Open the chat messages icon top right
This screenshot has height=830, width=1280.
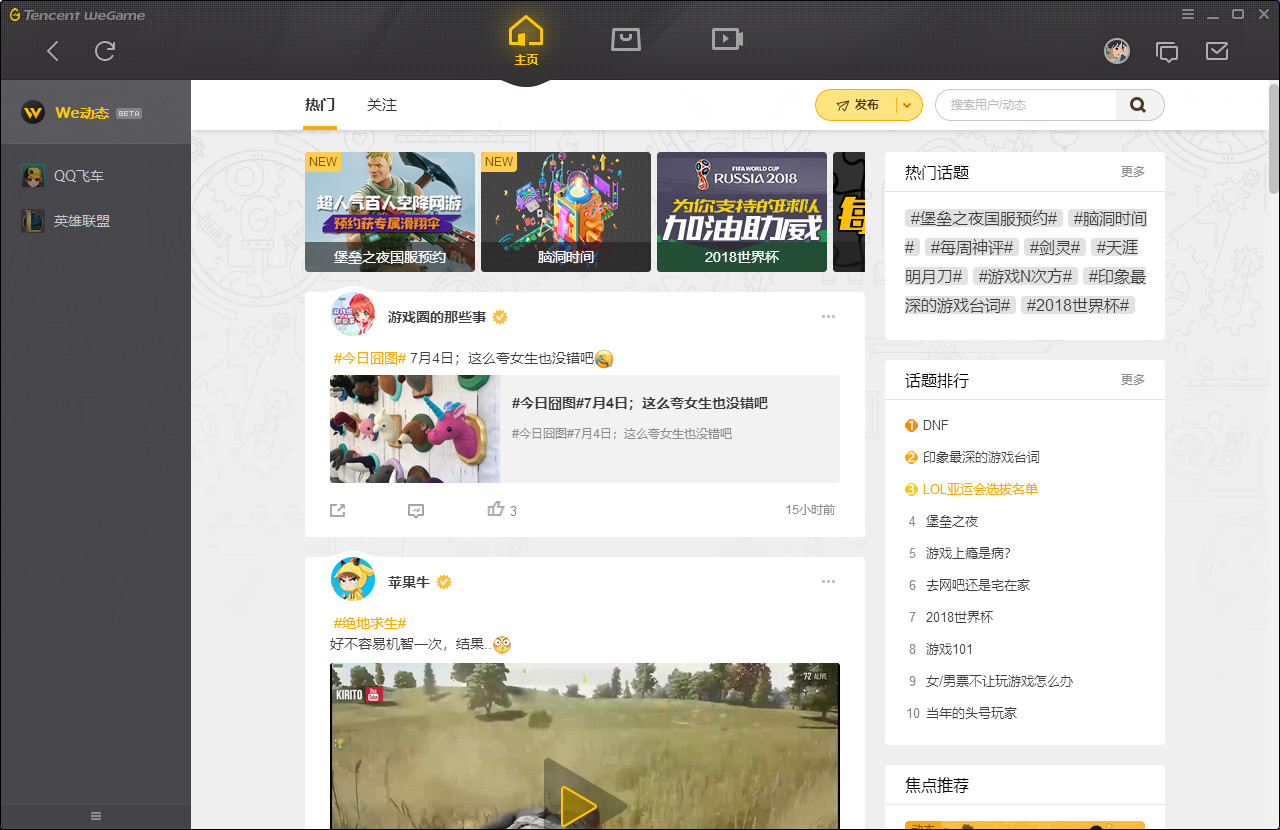(1167, 51)
